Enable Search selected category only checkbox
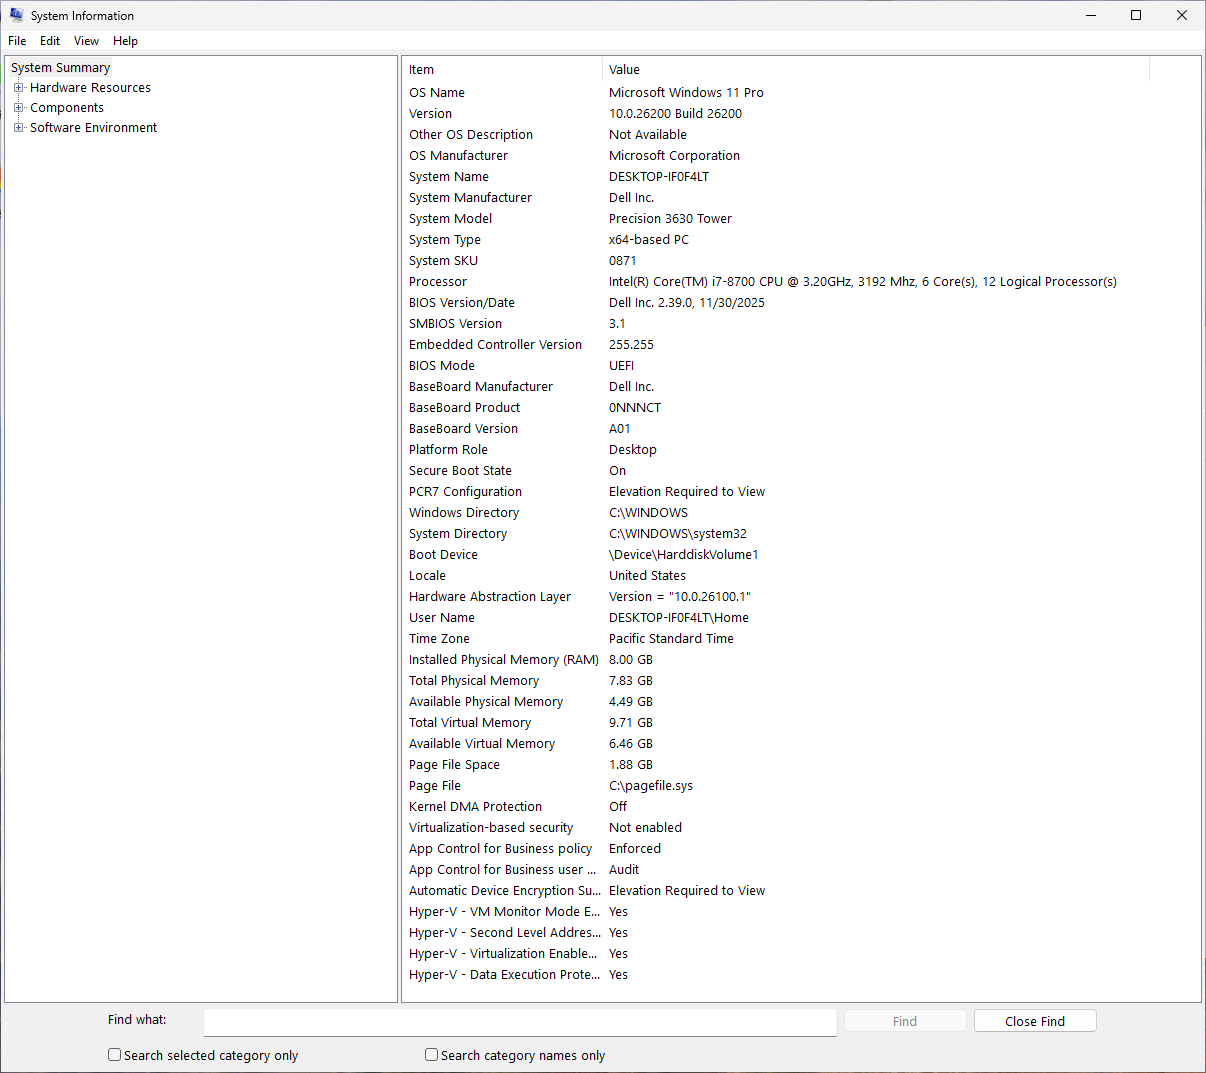 115,1055
